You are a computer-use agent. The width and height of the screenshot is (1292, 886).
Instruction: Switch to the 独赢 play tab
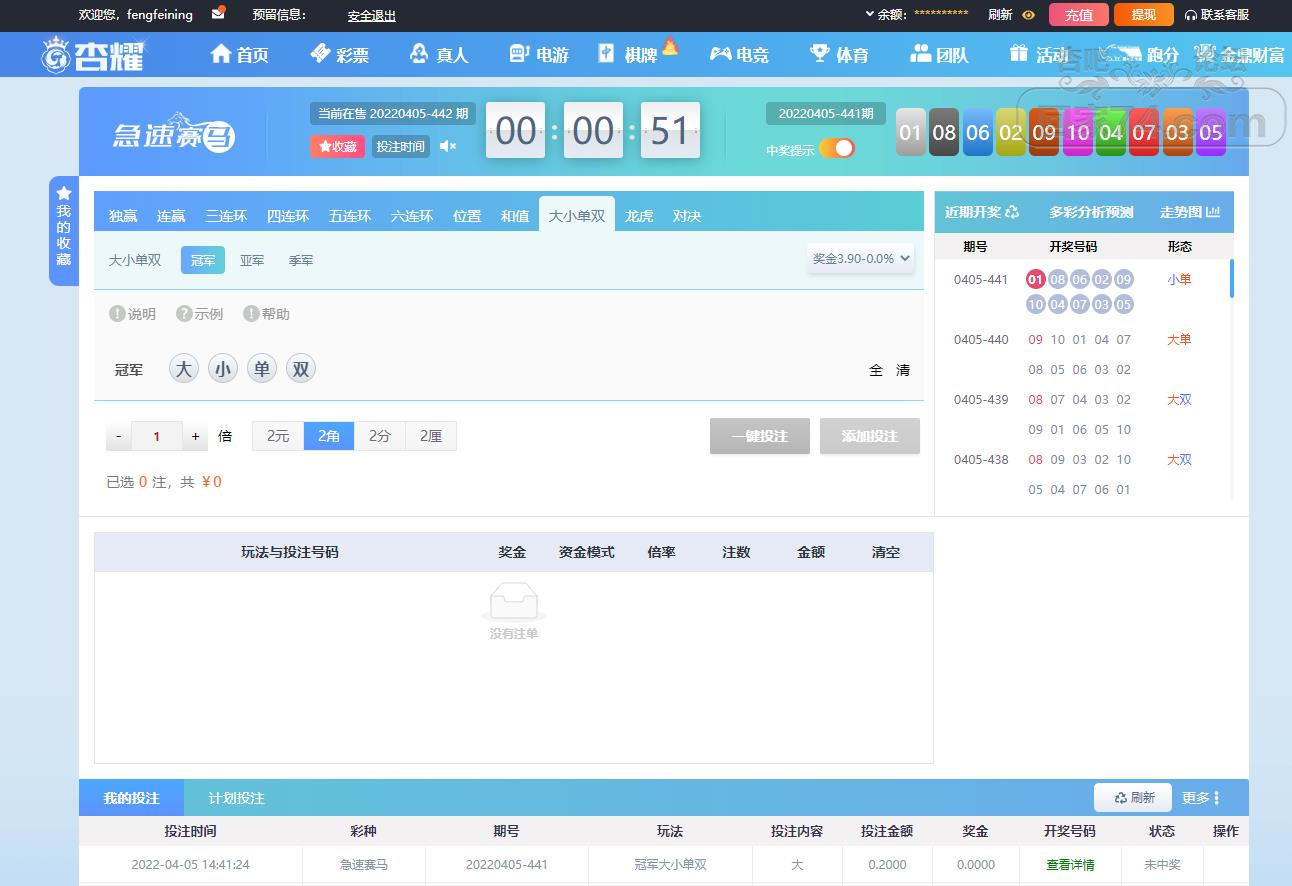click(123, 216)
